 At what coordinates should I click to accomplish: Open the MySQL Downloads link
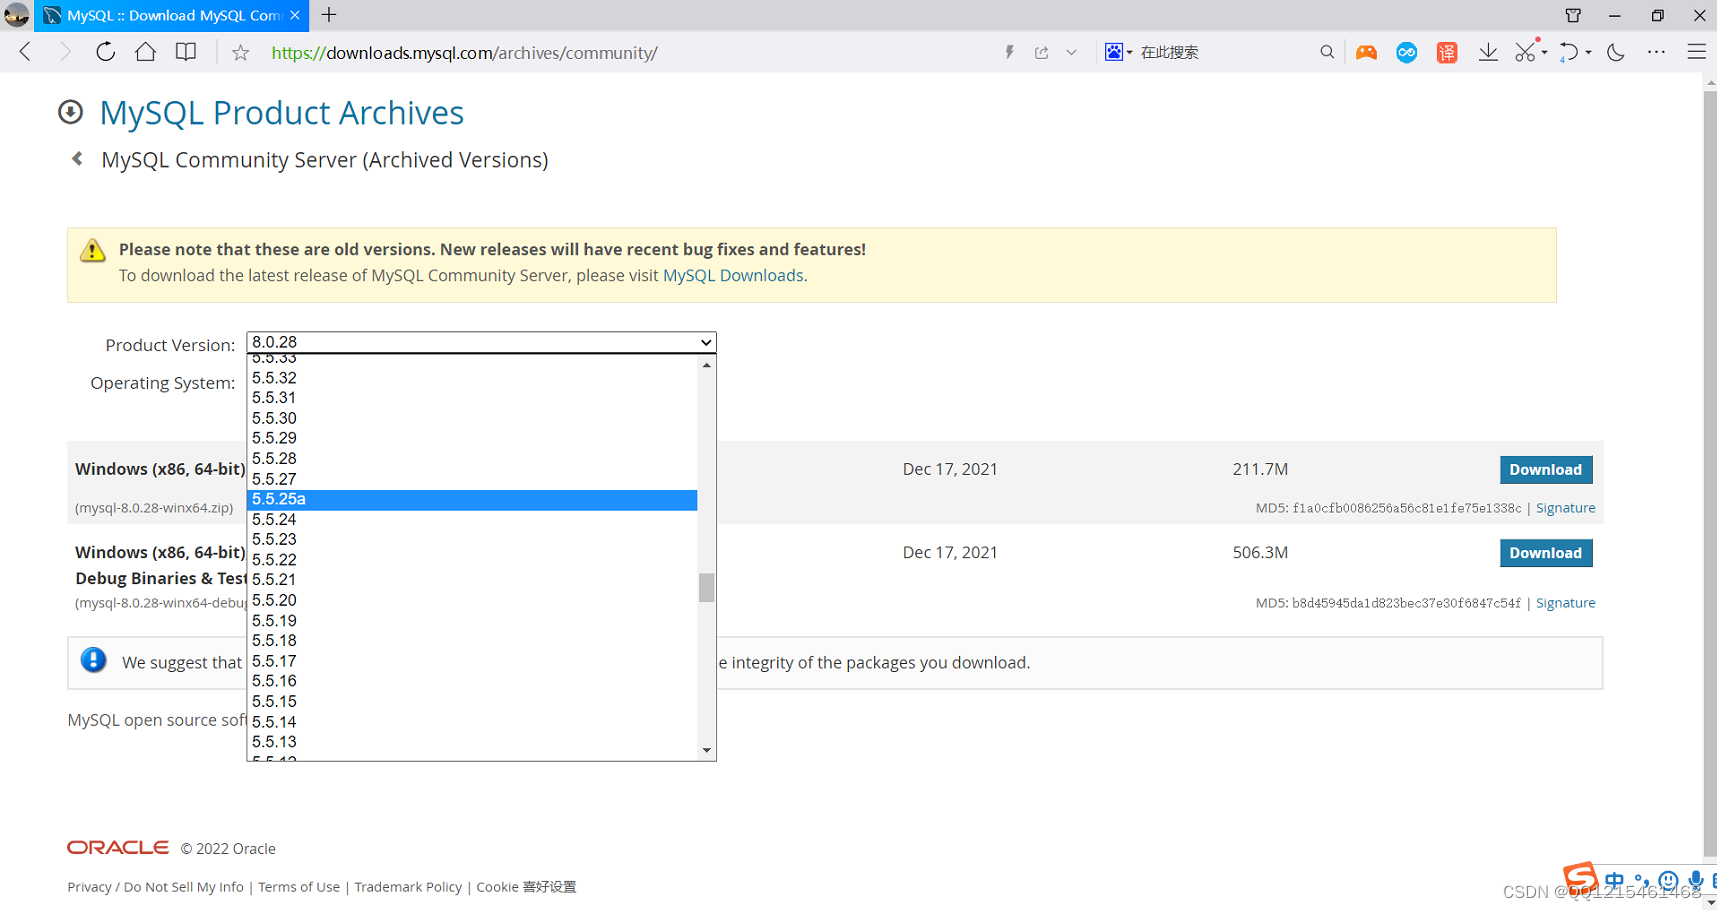click(x=733, y=275)
